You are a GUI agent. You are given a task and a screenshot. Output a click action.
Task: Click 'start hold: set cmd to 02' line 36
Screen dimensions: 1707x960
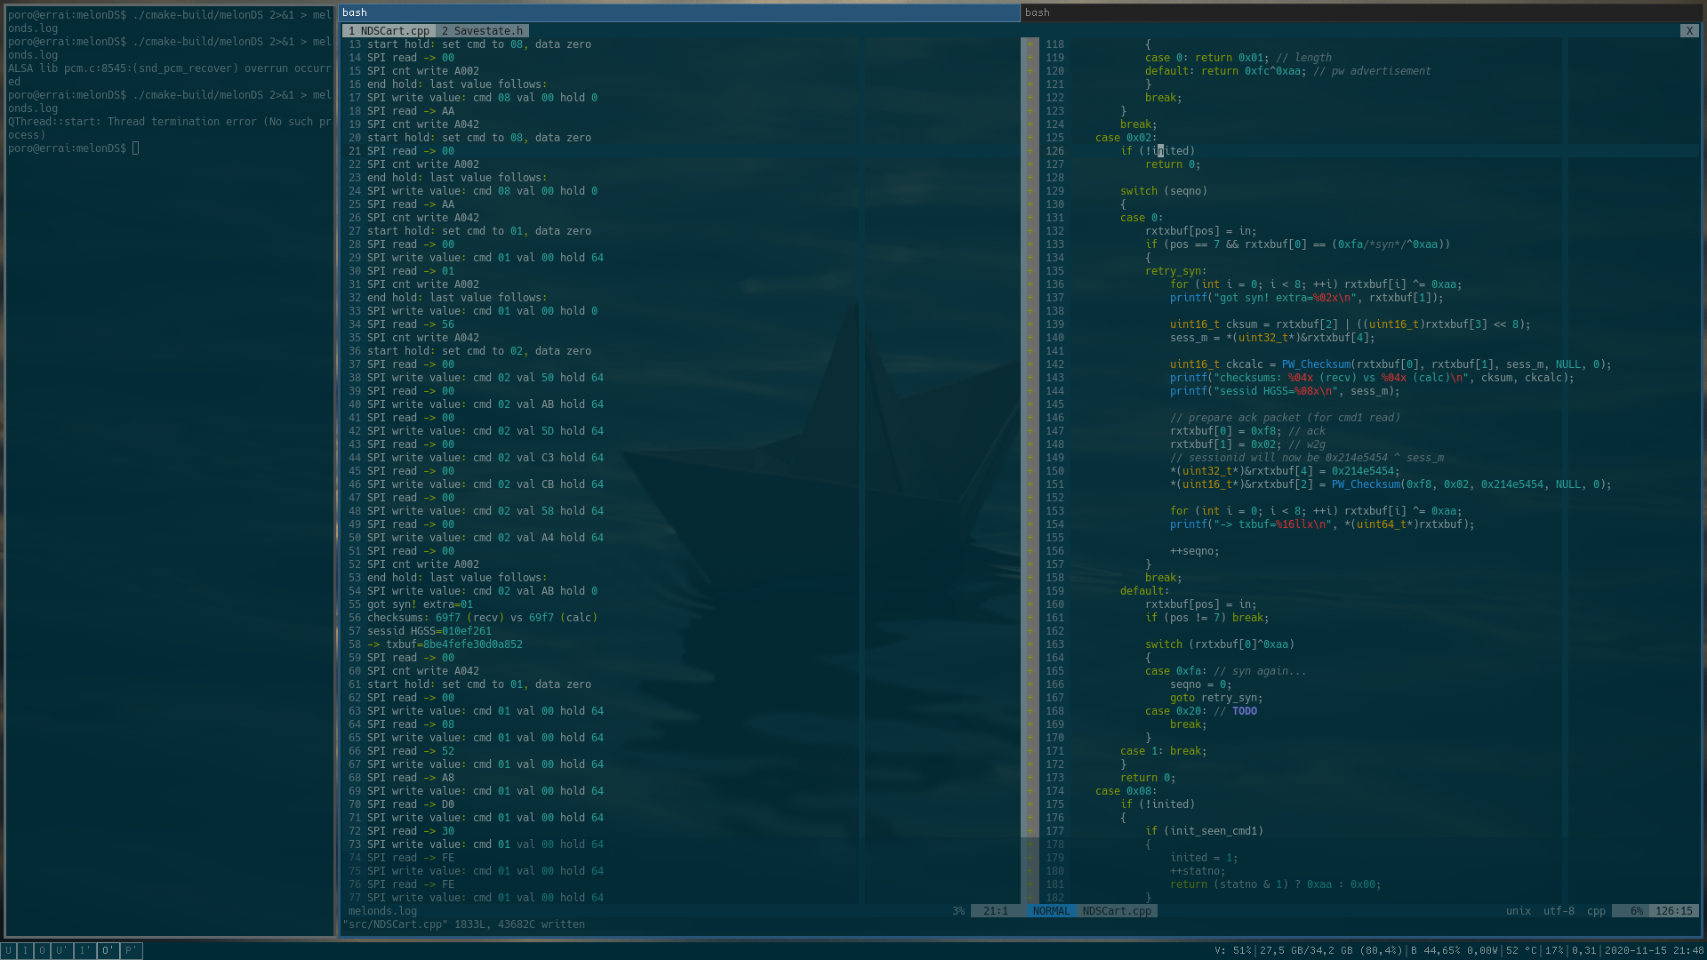point(479,351)
